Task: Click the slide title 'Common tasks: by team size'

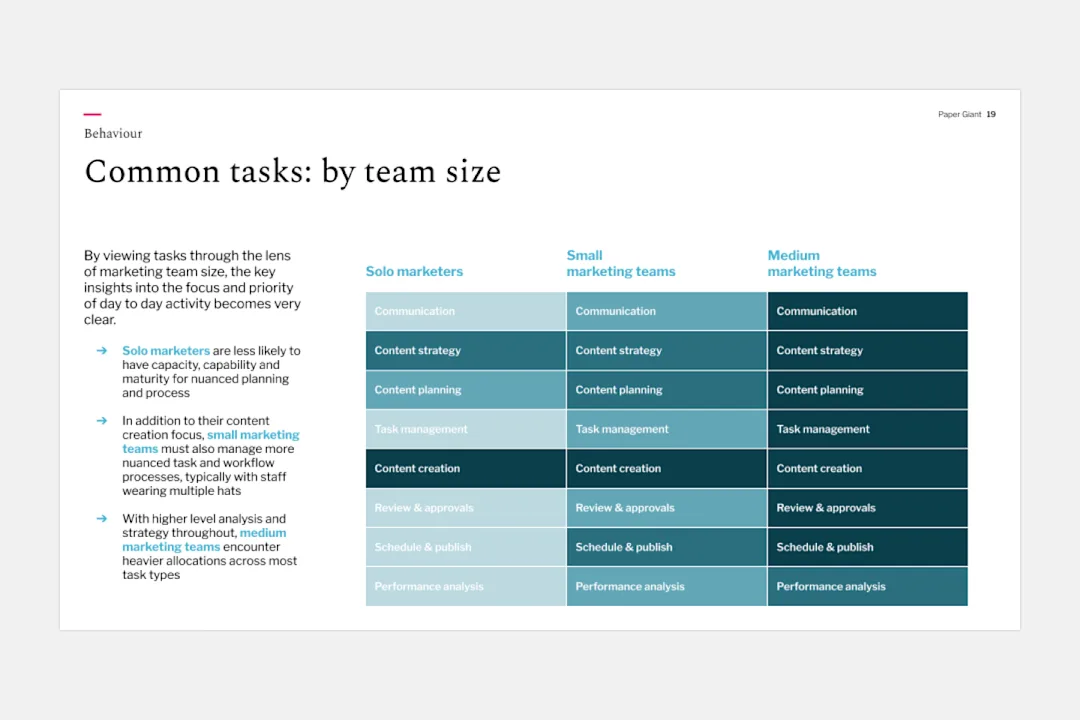Action: pos(293,172)
